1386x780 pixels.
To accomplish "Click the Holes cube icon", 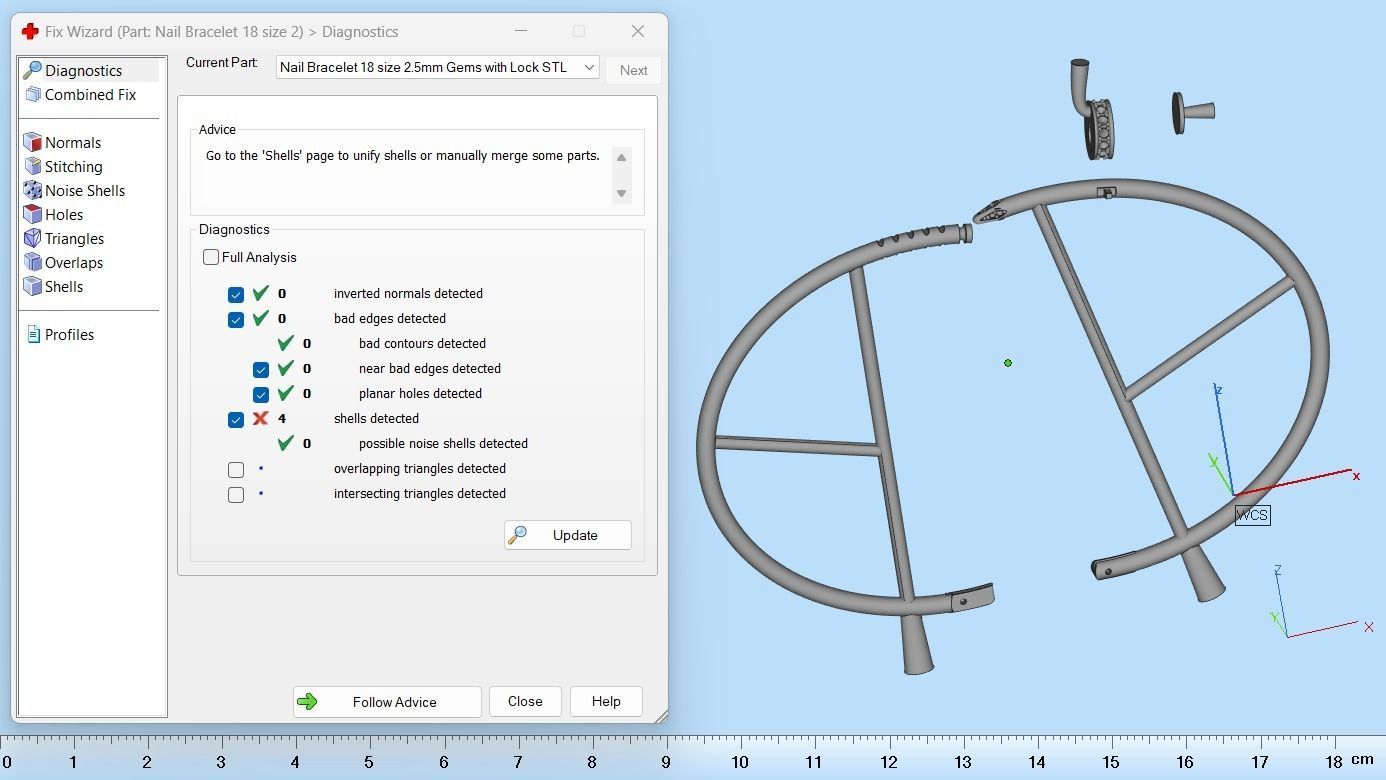I will 32,214.
